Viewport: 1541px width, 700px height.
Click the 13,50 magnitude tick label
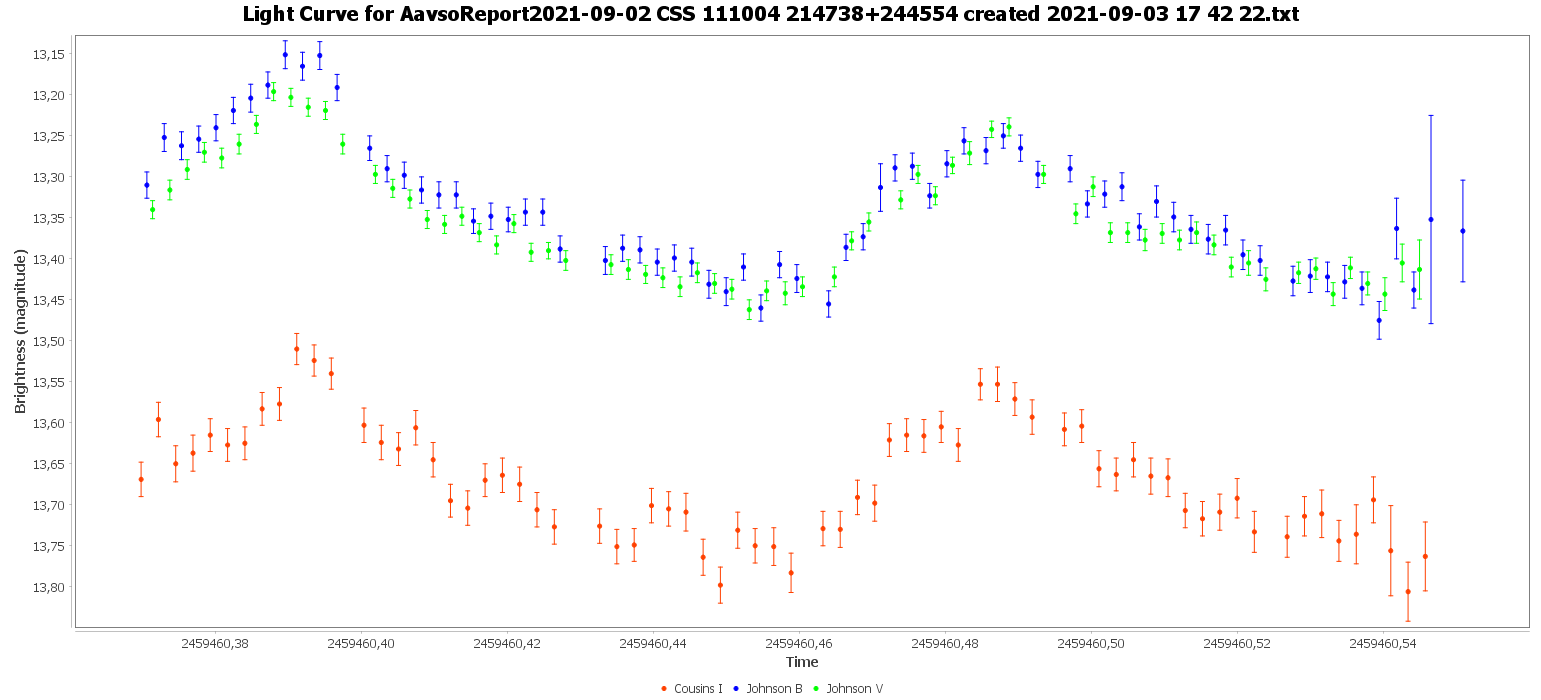[x=50, y=341]
